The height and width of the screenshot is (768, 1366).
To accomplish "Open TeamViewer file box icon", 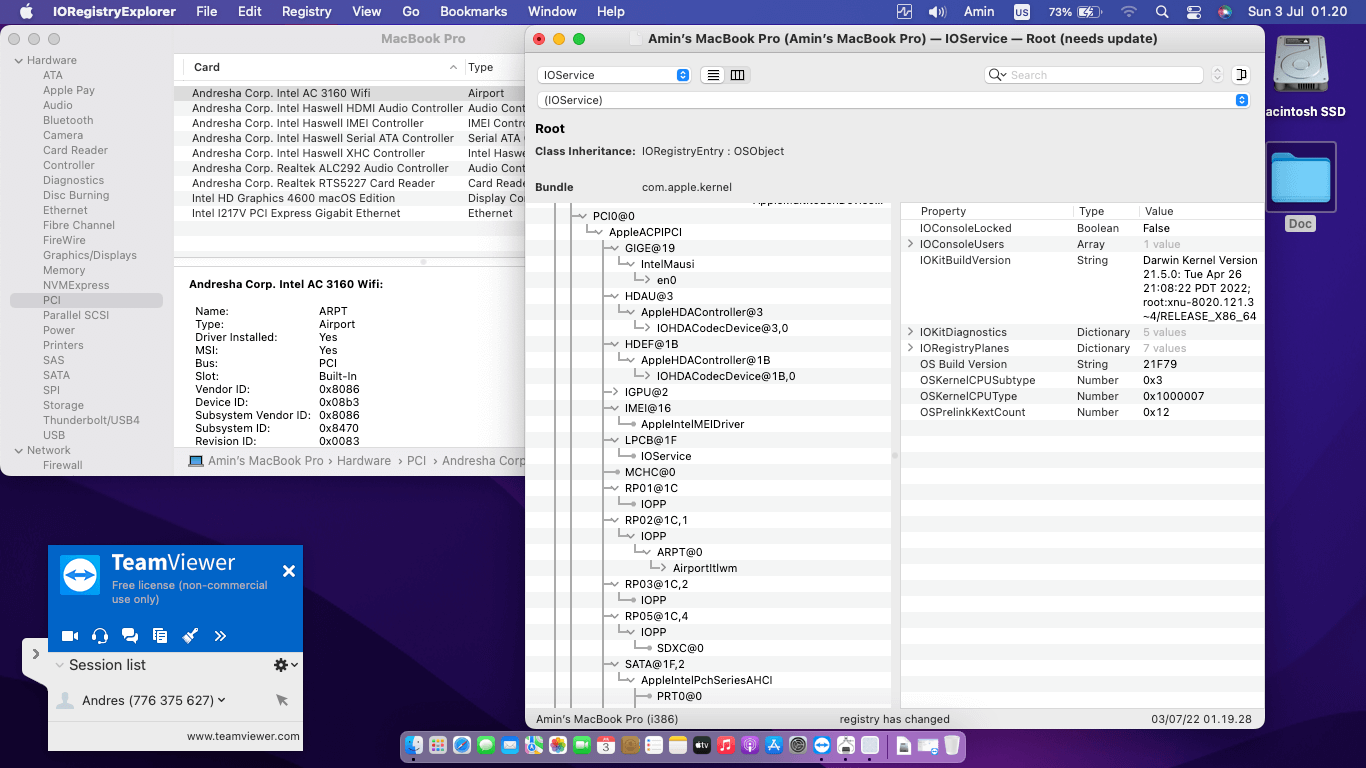I will click(x=160, y=636).
